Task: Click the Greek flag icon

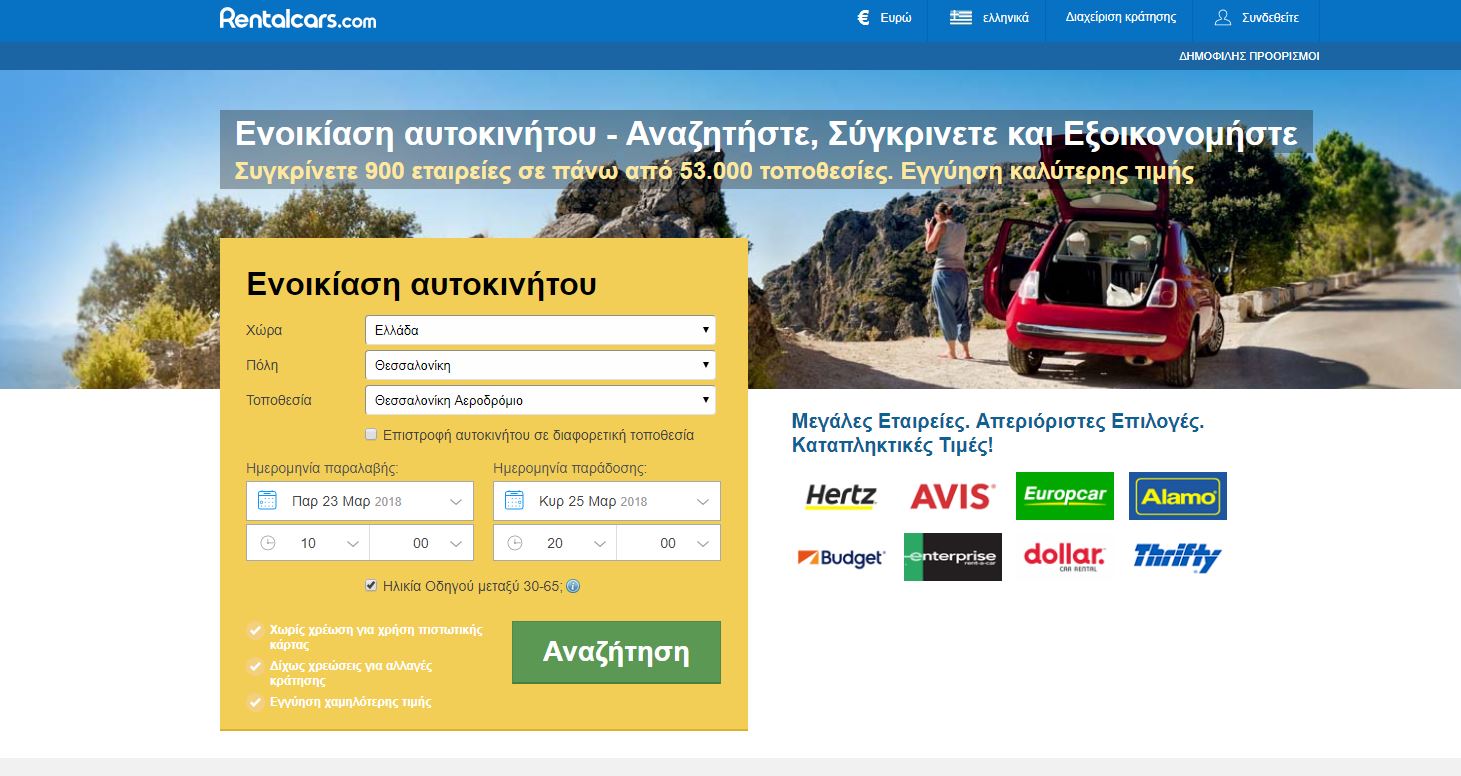Action: [x=961, y=17]
